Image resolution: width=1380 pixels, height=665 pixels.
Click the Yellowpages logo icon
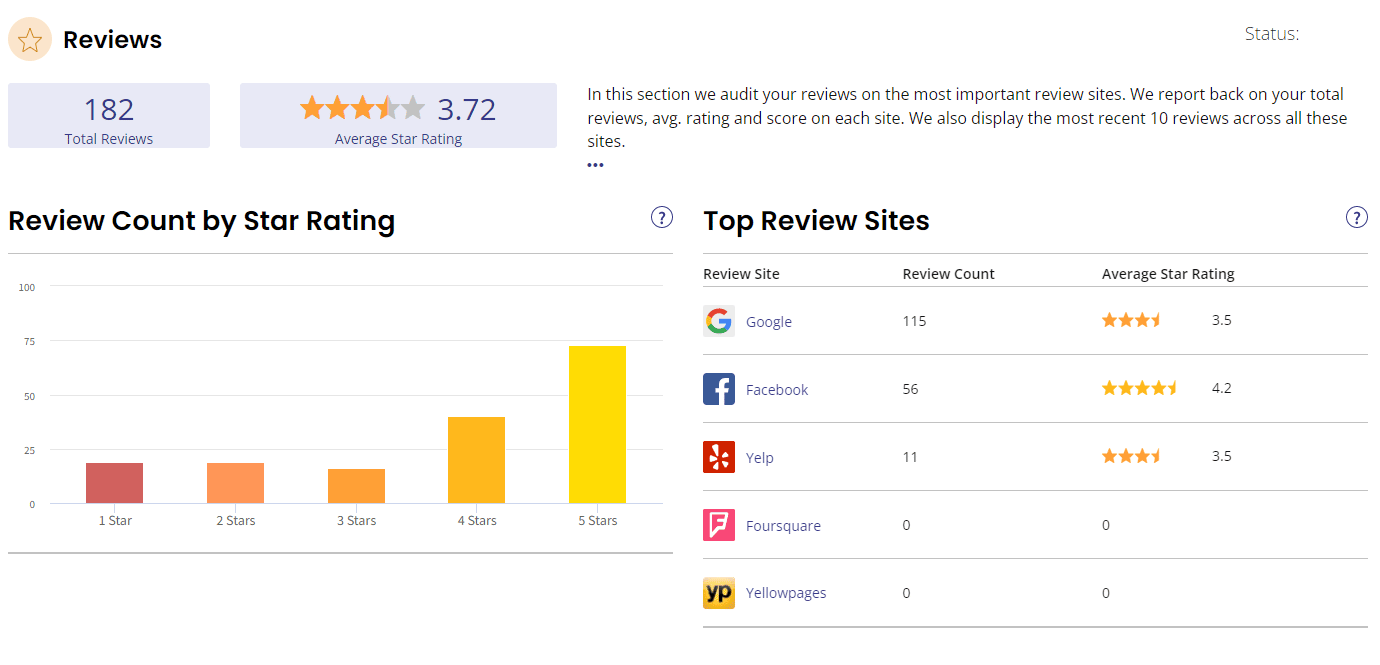pos(718,593)
